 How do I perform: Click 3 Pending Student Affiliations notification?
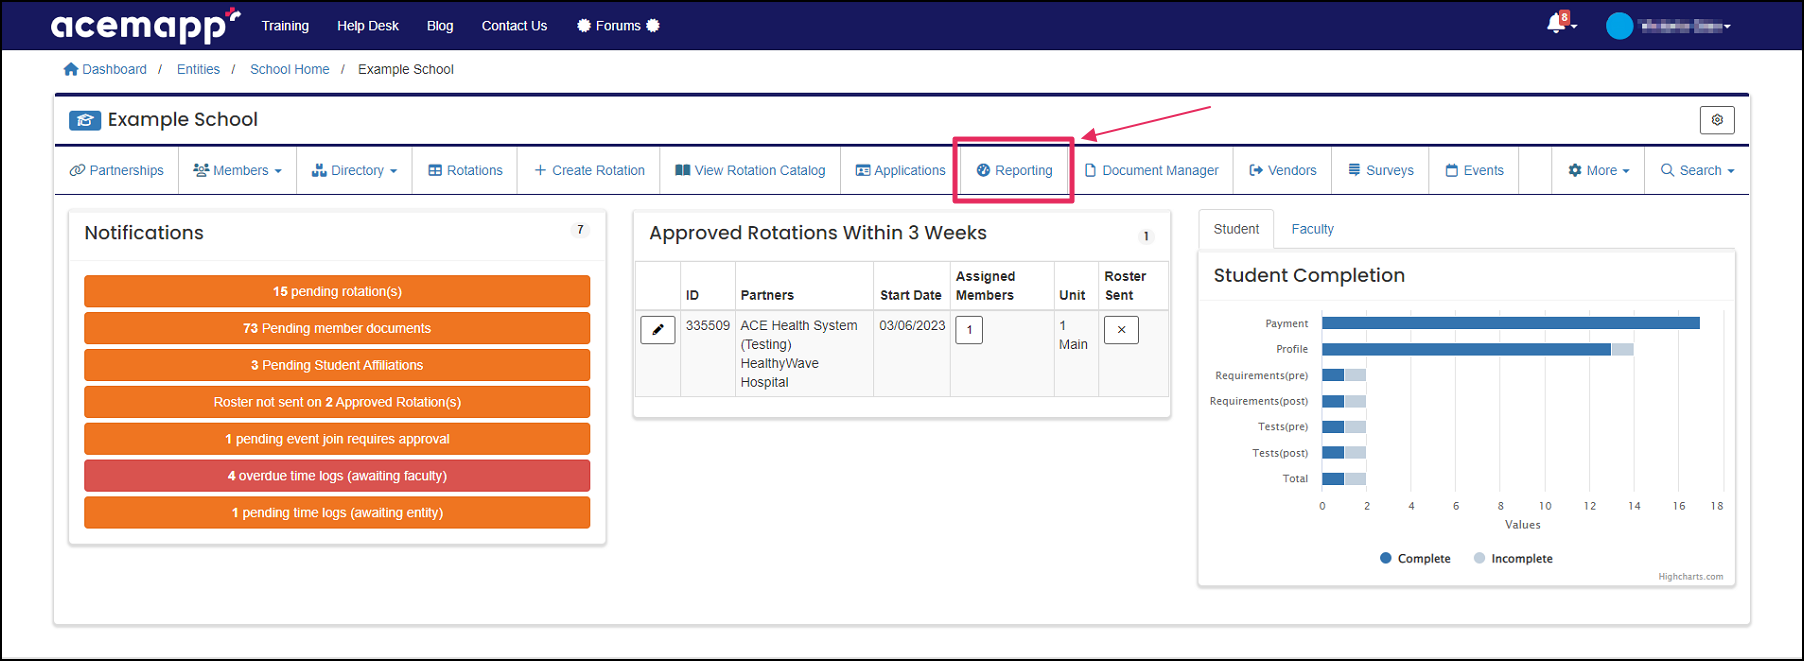(337, 365)
